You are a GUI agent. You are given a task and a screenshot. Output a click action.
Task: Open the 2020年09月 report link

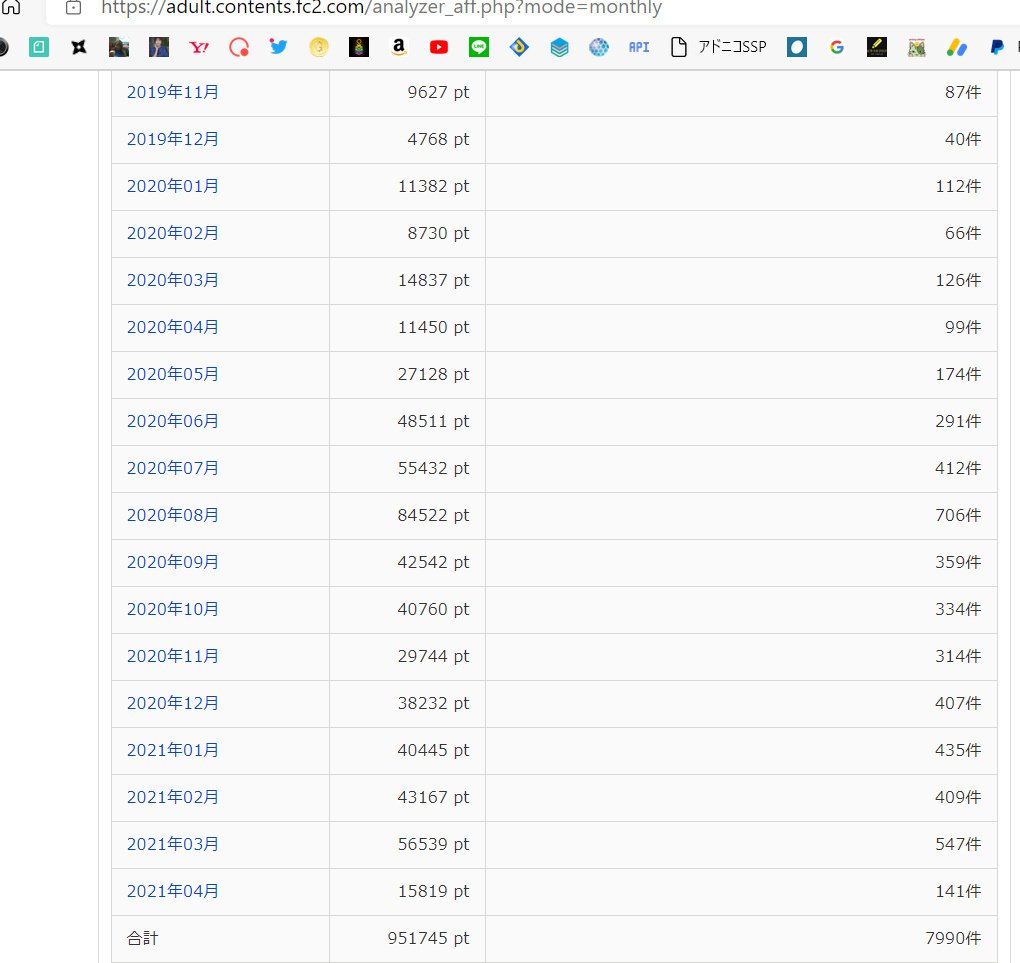(x=172, y=562)
